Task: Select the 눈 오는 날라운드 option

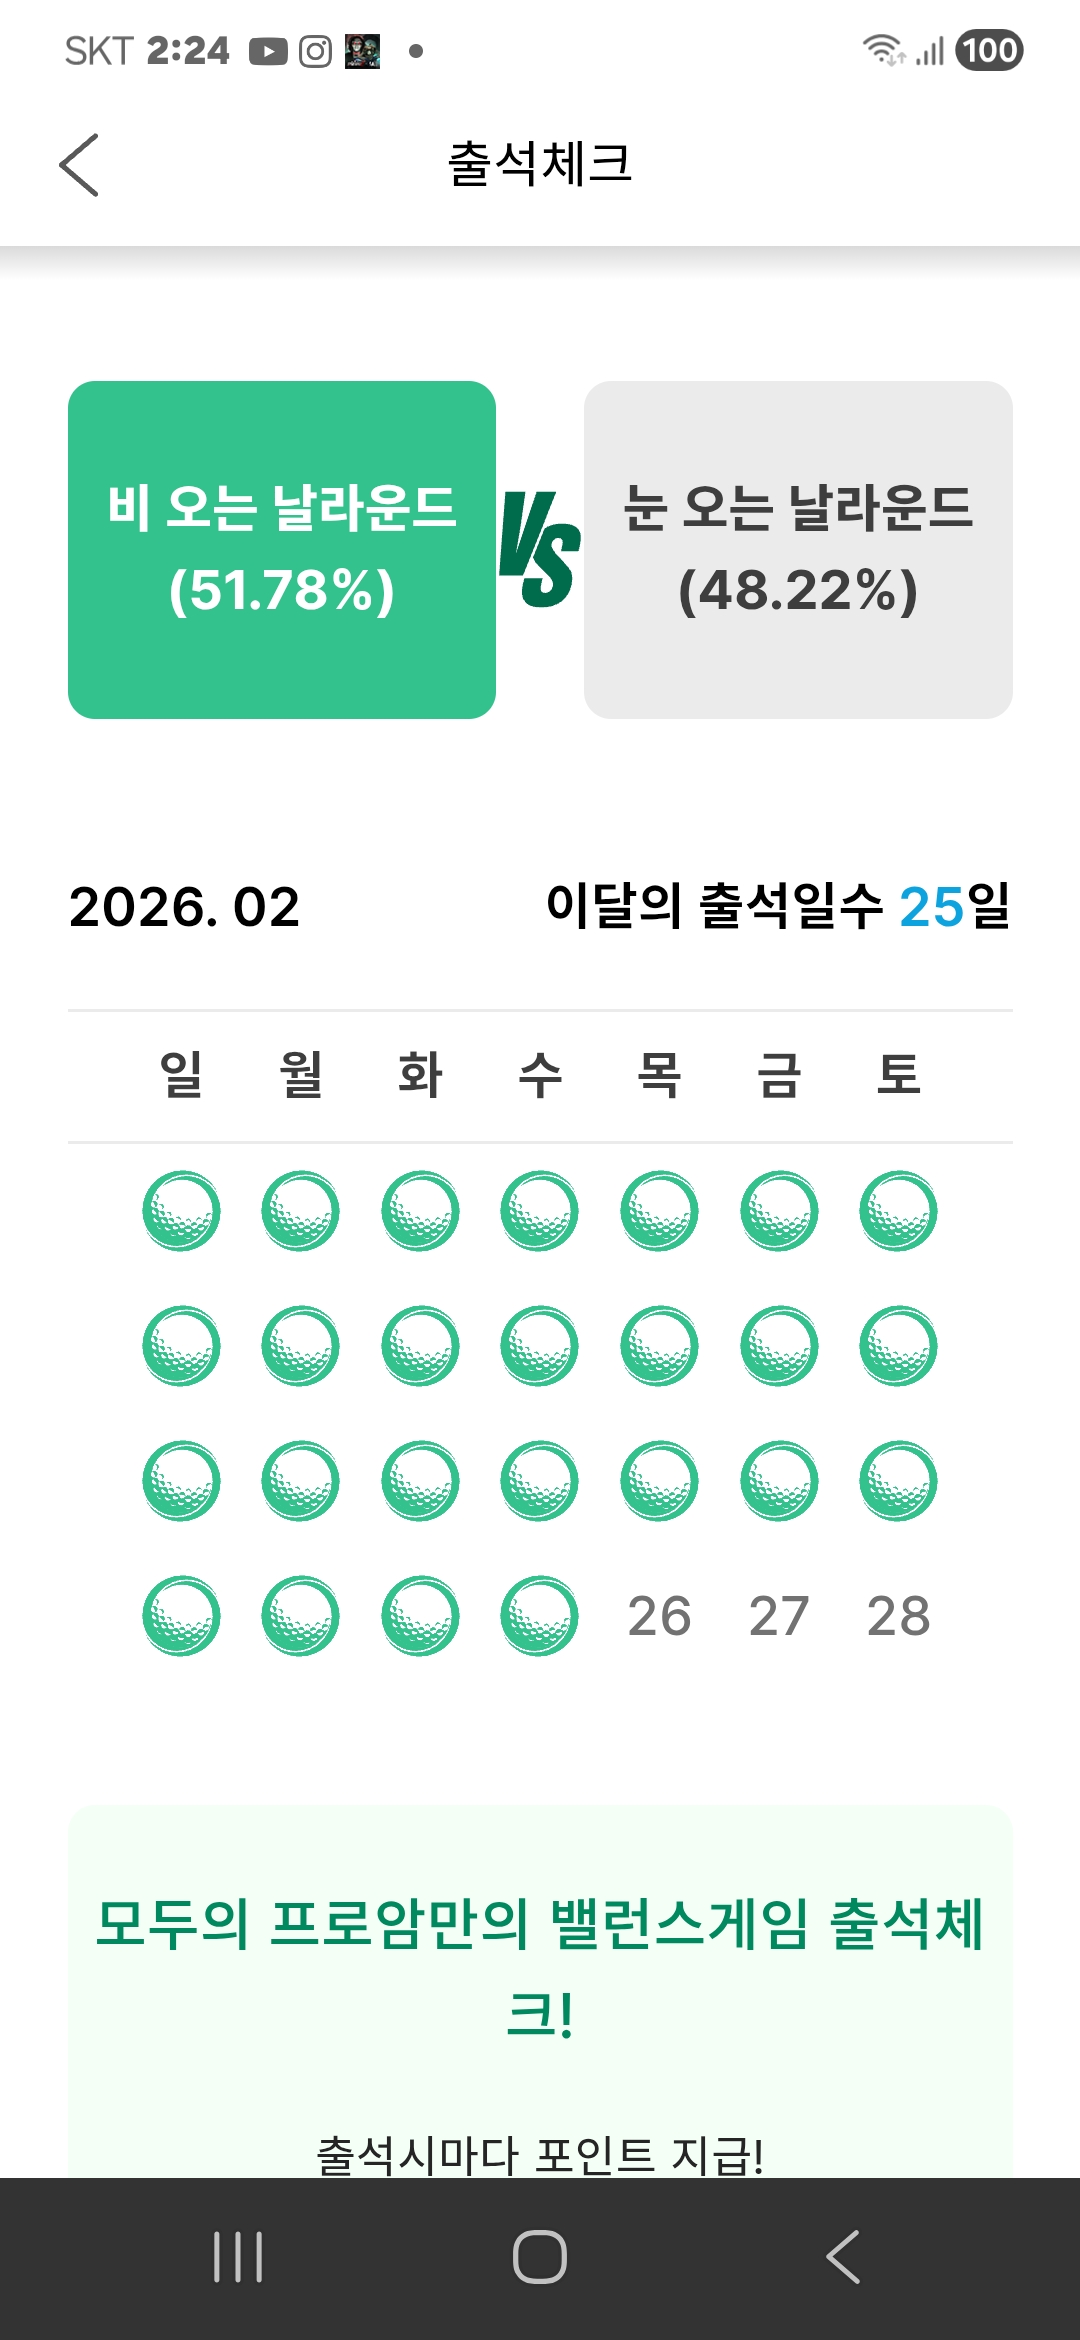Action: tap(798, 549)
